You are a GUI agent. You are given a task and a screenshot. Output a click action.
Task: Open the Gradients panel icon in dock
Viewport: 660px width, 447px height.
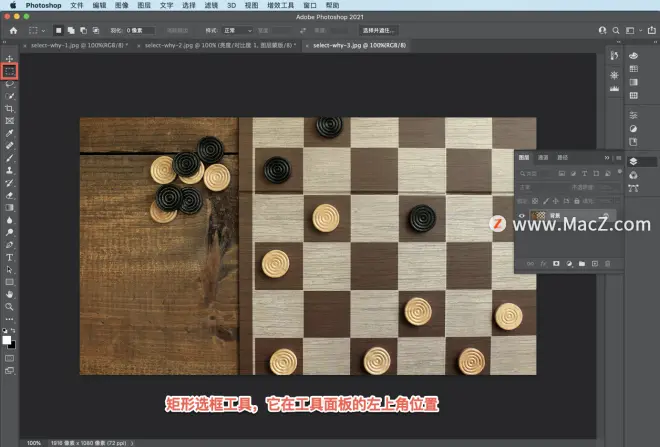(633, 82)
